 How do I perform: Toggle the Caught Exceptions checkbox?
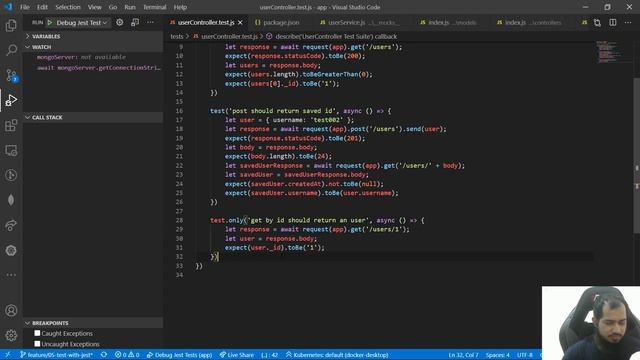(37, 333)
